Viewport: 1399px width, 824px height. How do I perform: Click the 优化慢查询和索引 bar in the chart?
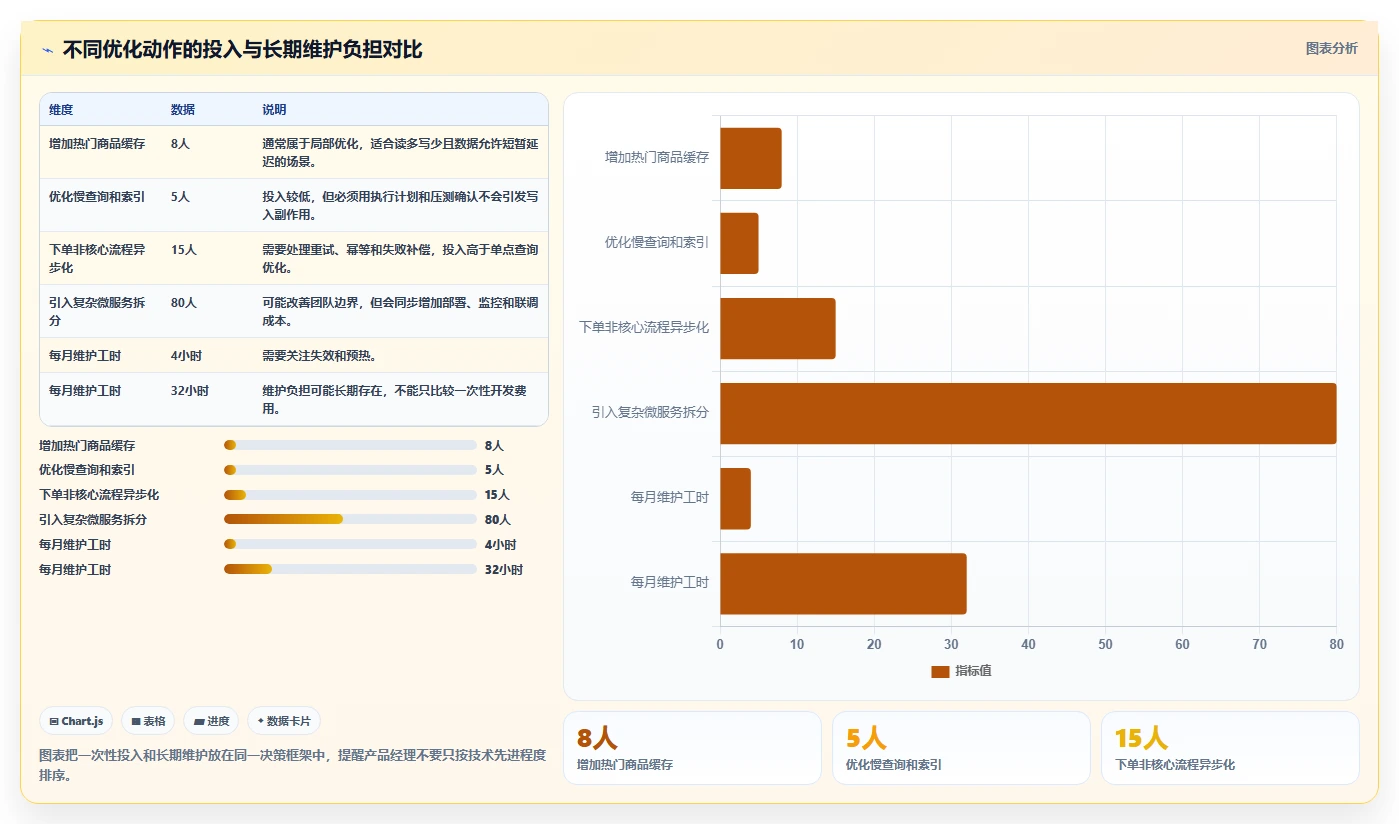(x=739, y=243)
